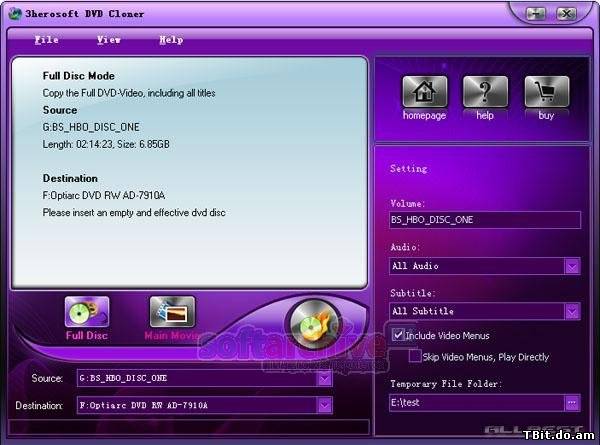
Task: Start burning with the round disc button
Action: pyautogui.click(x=314, y=324)
